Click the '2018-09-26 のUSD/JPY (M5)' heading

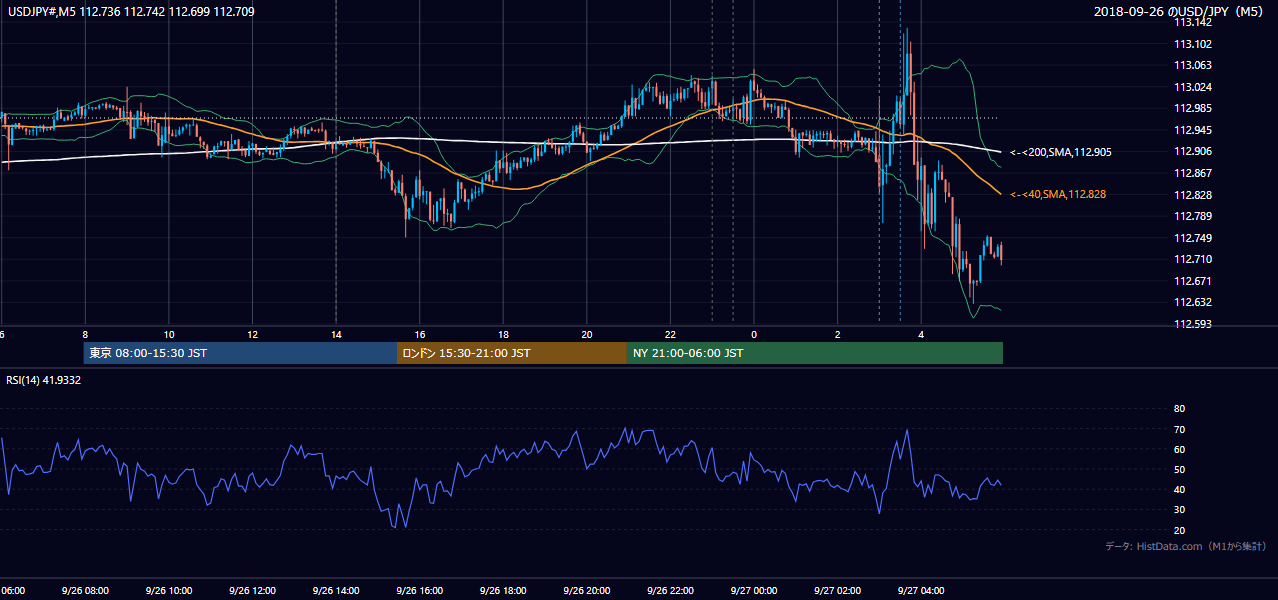pyautogui.click(x=1179, y=12)
